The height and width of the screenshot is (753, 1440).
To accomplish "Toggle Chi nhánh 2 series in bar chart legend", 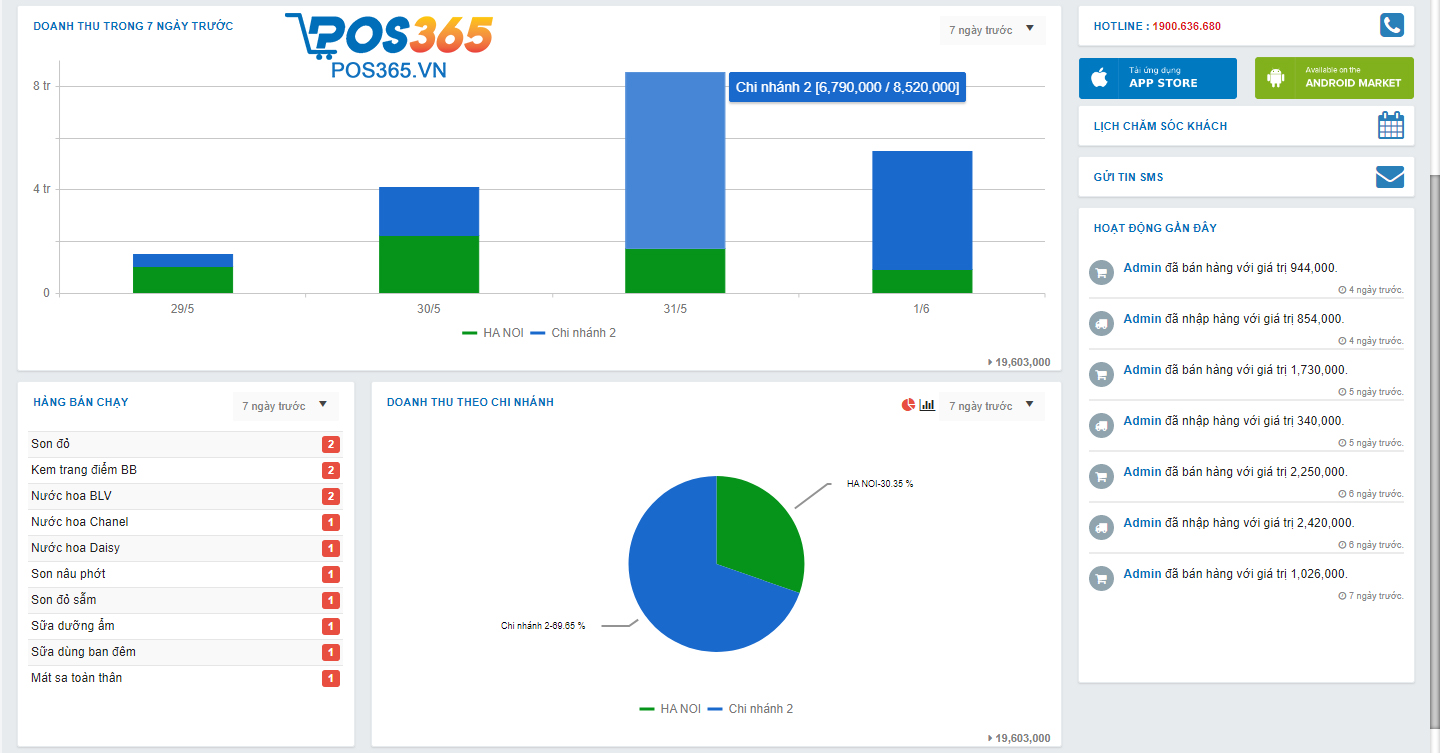I will point(573,332).
